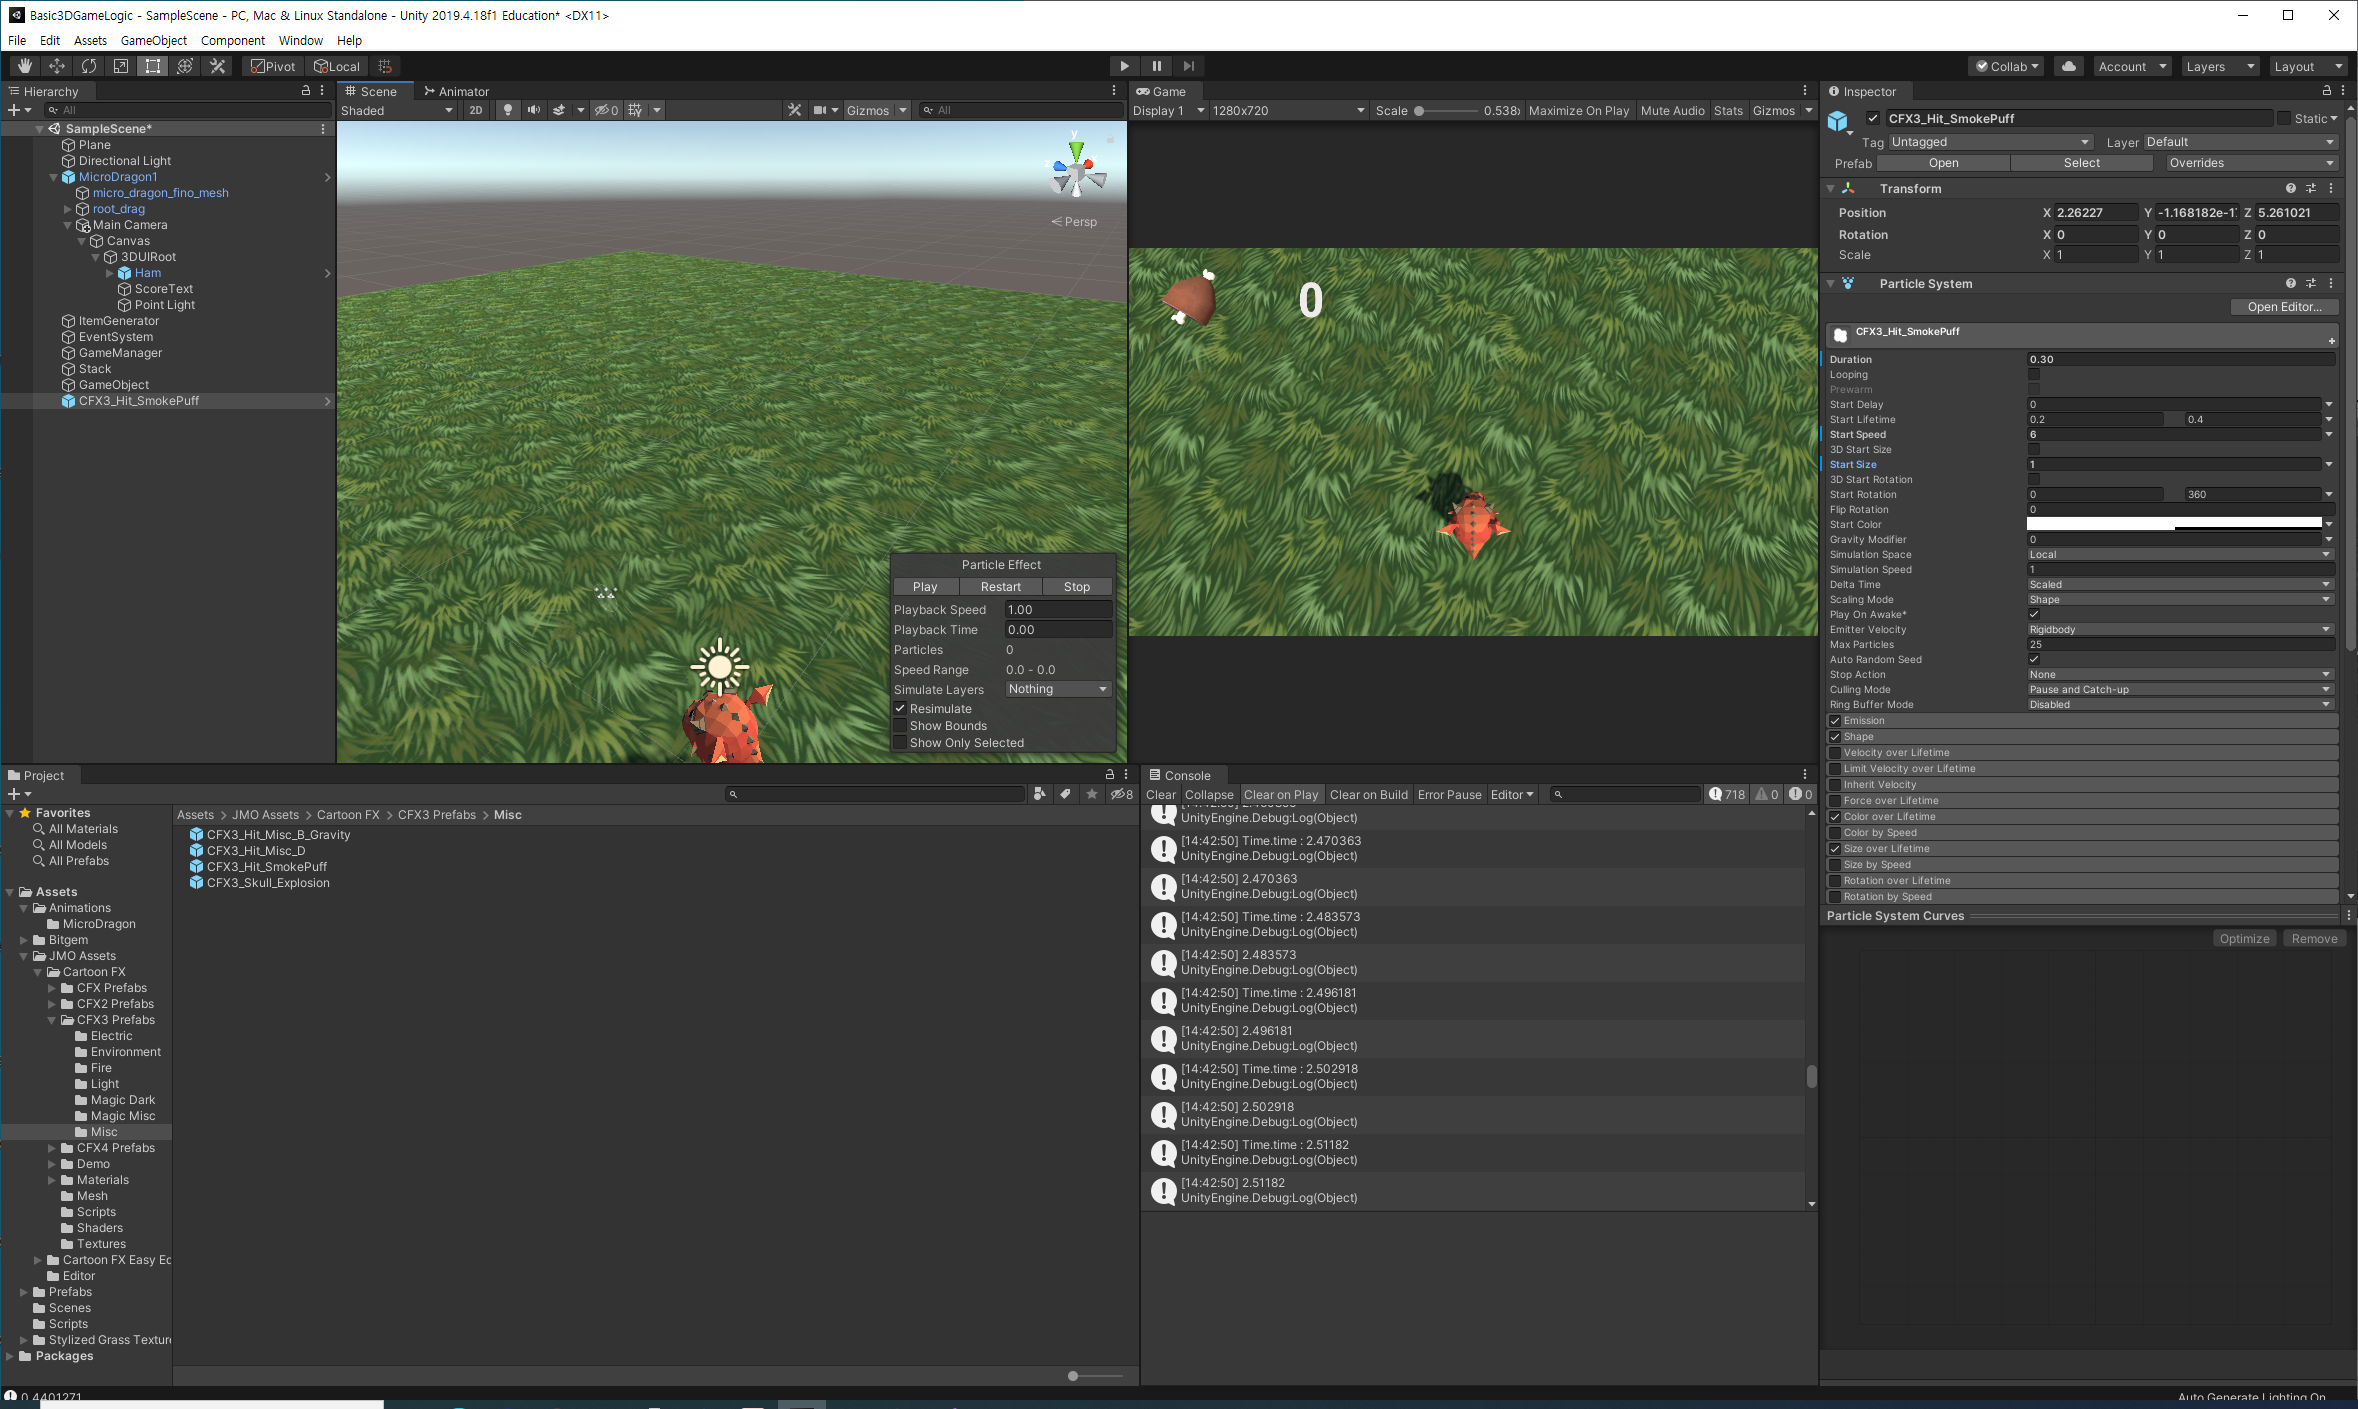Open the Simulate Layers dropdown

pyautogui.click(x=1058, y=689)
